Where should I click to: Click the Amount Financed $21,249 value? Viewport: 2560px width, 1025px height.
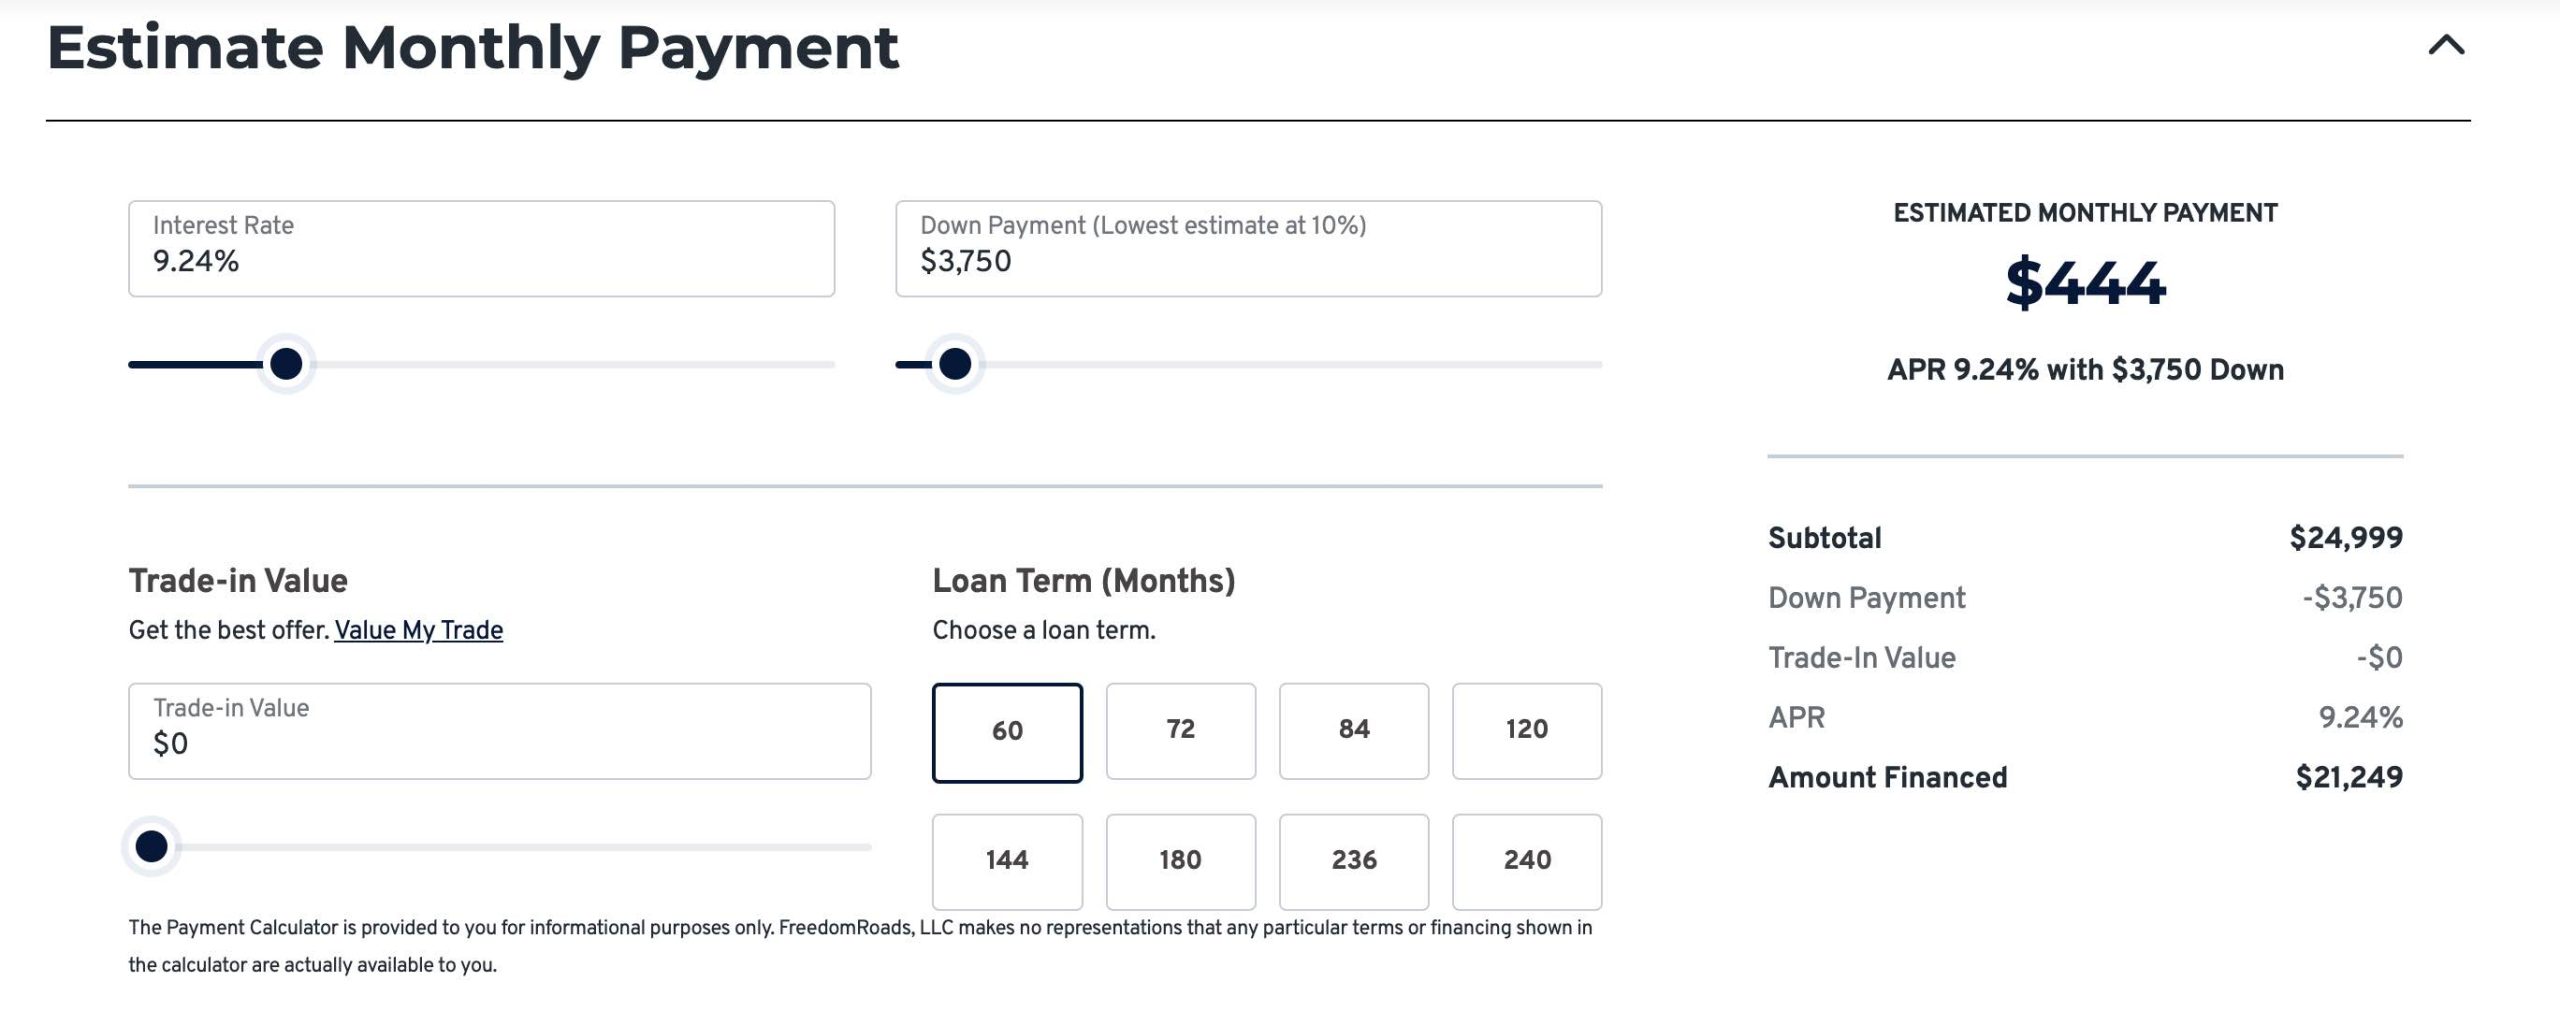coord(2348,778)
